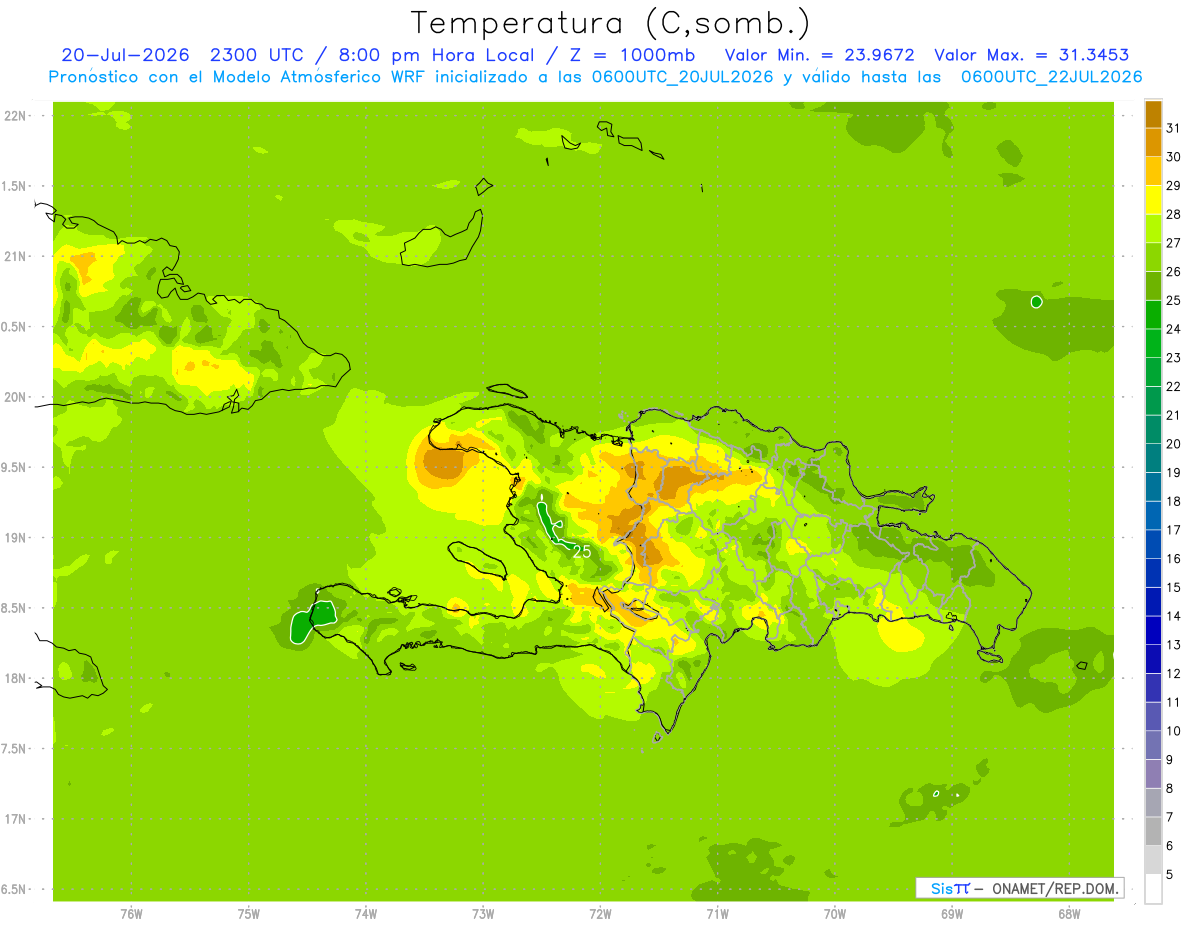
Task: Click the "74W" longitude label
Action: coord(366,914)
